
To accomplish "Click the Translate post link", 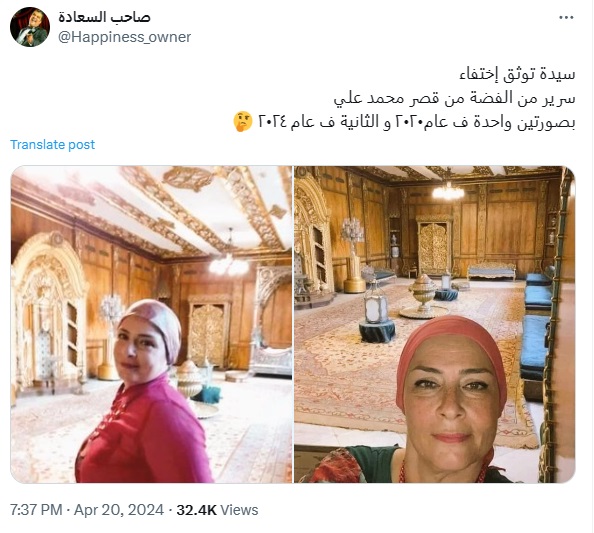I will coord(52,145).
